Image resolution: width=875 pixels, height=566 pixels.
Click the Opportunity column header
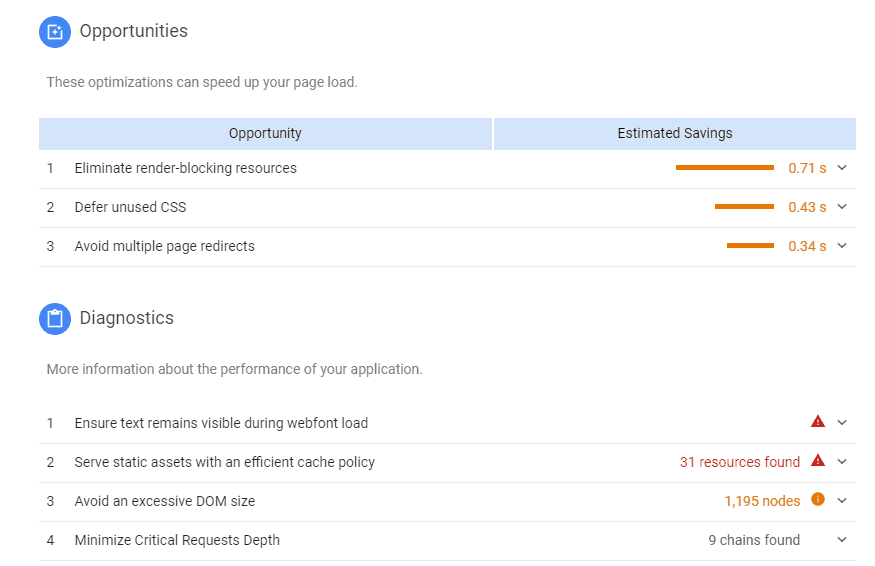tap(265, 133)
